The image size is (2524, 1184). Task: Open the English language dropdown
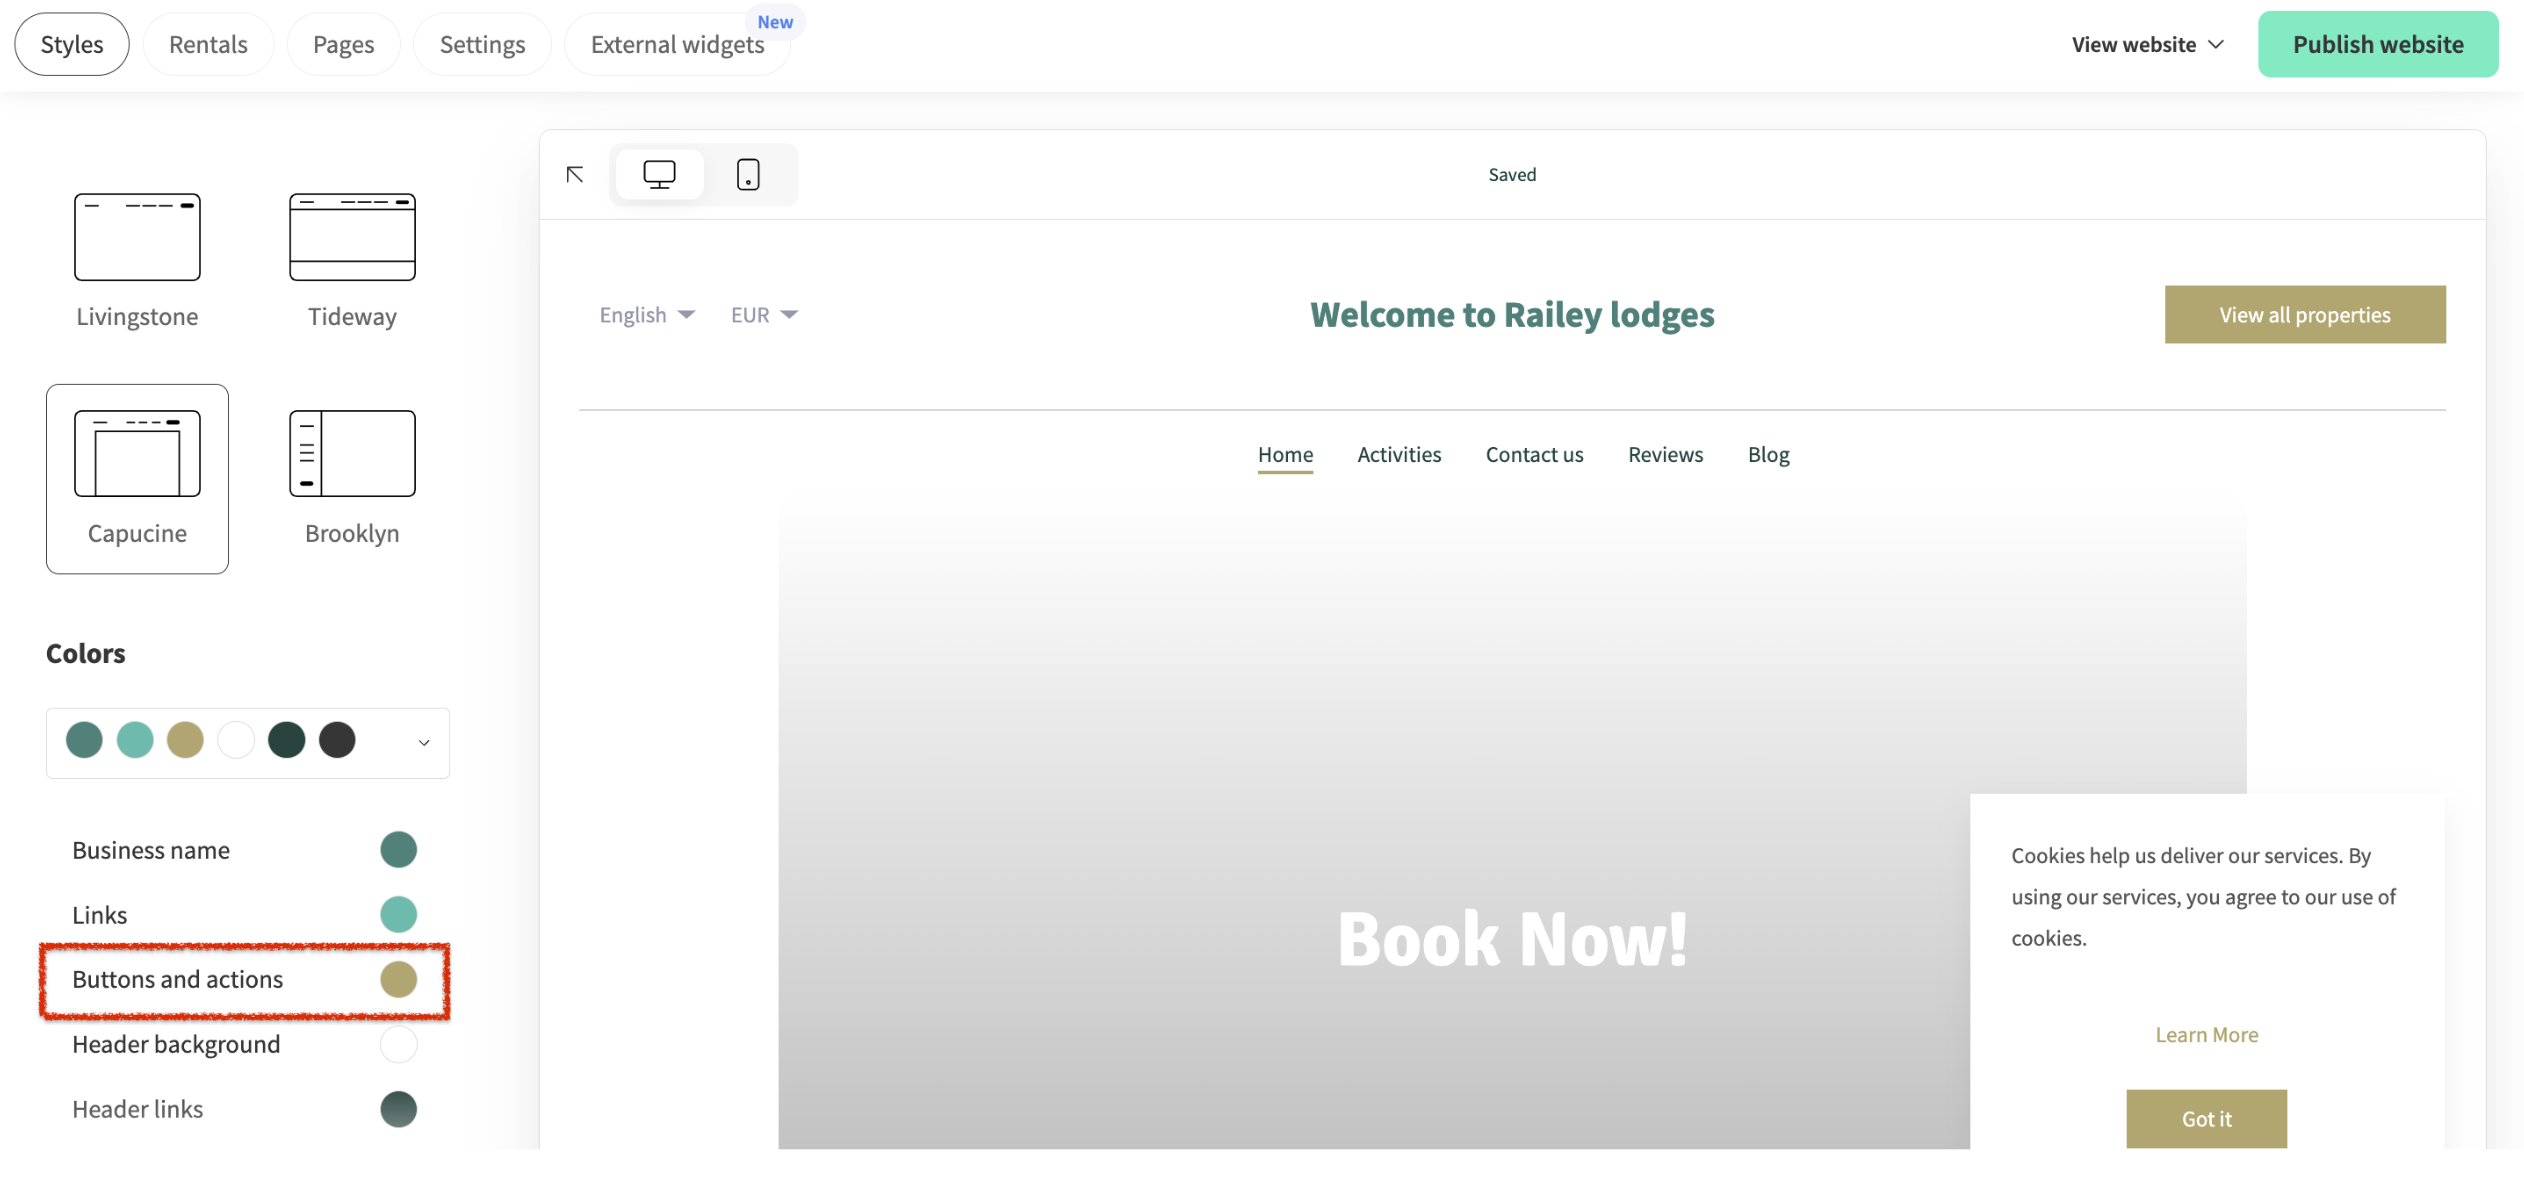pyautogui.click(x=646, y=314)
